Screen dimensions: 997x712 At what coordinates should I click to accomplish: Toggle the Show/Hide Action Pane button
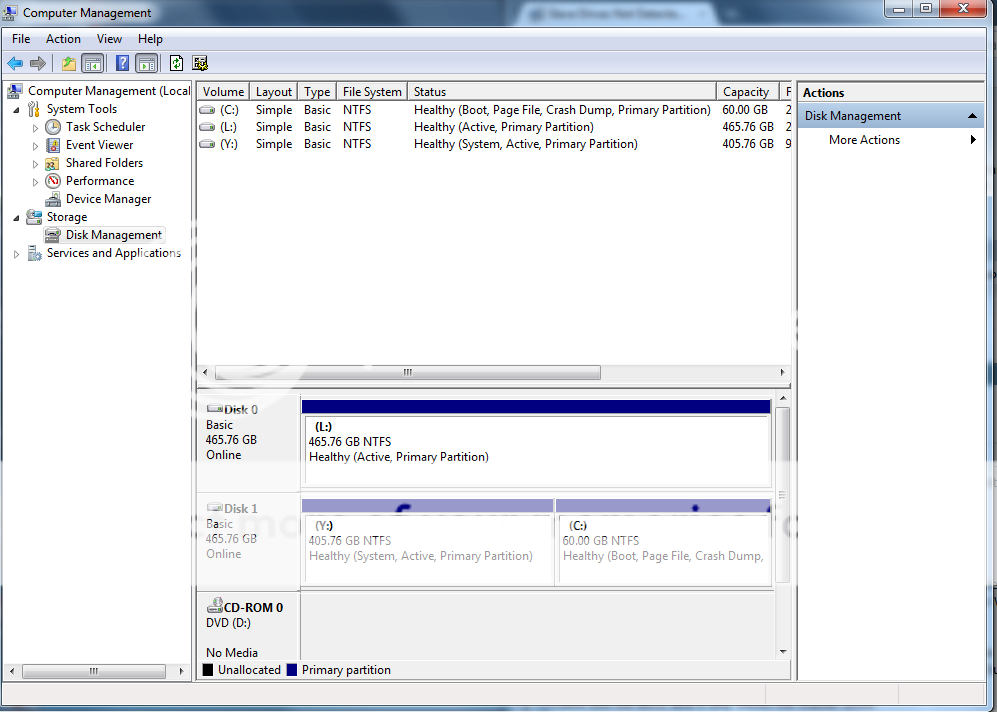pyautogui.click(x=147, y=63)
